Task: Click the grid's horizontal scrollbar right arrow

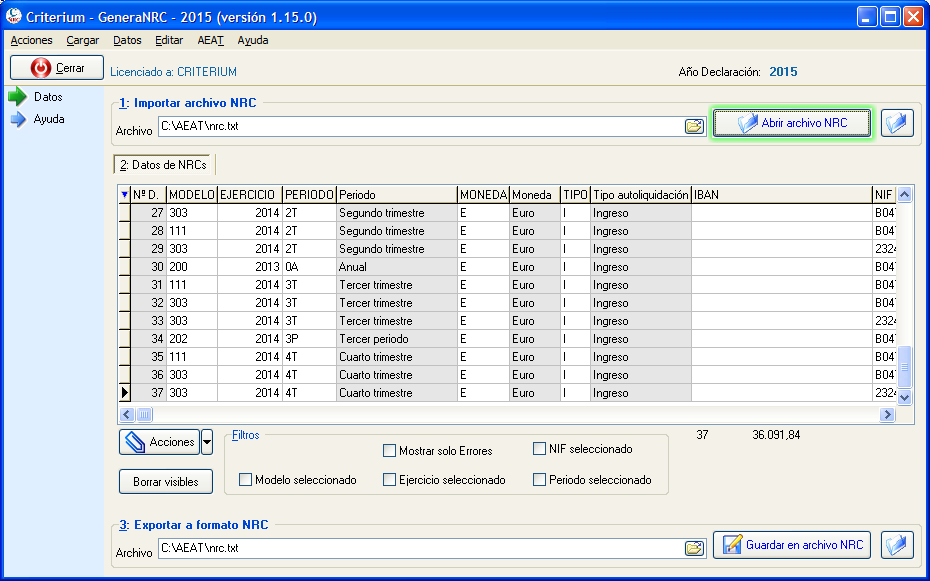Action: tap(887, 414)
